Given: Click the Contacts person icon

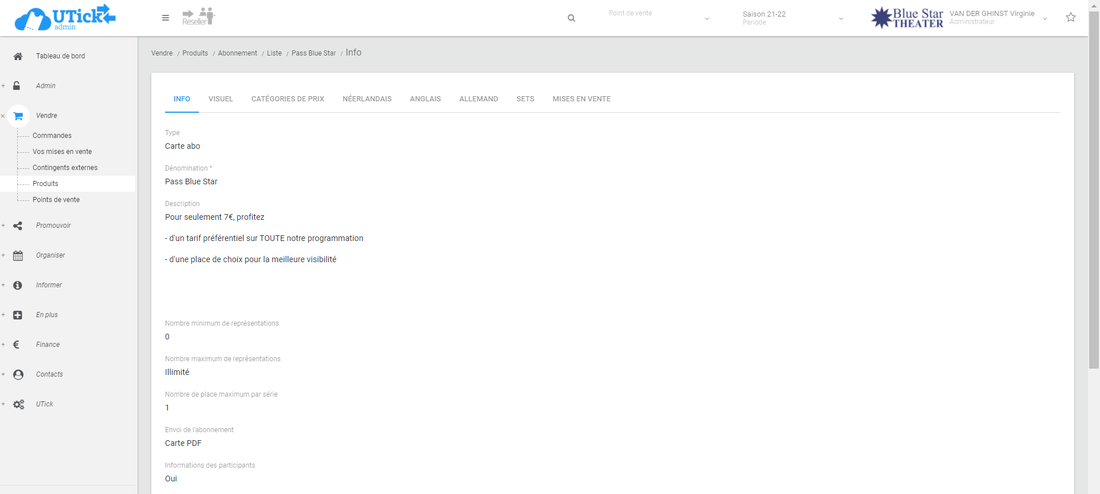Looking at the screenshot, I should tap(18, 374).
